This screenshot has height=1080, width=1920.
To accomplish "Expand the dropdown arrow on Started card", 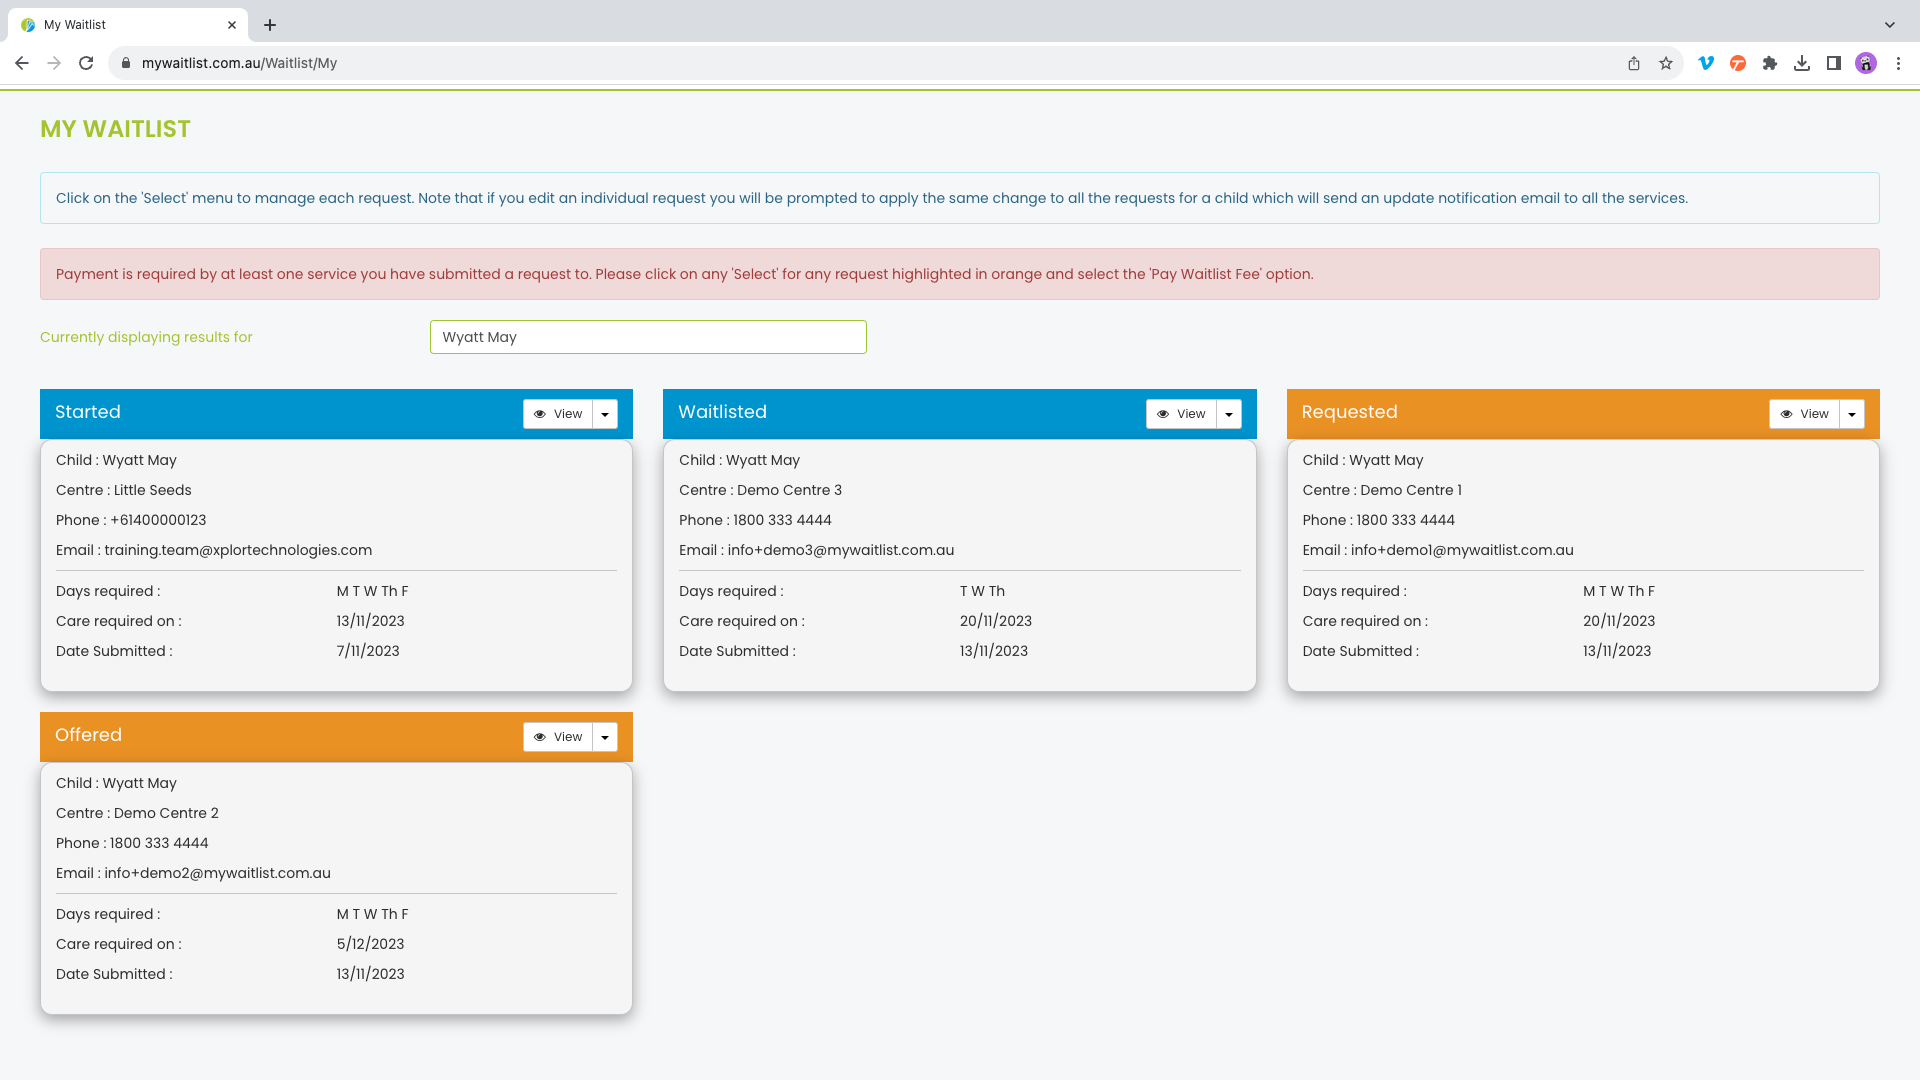I will [605, 414].
